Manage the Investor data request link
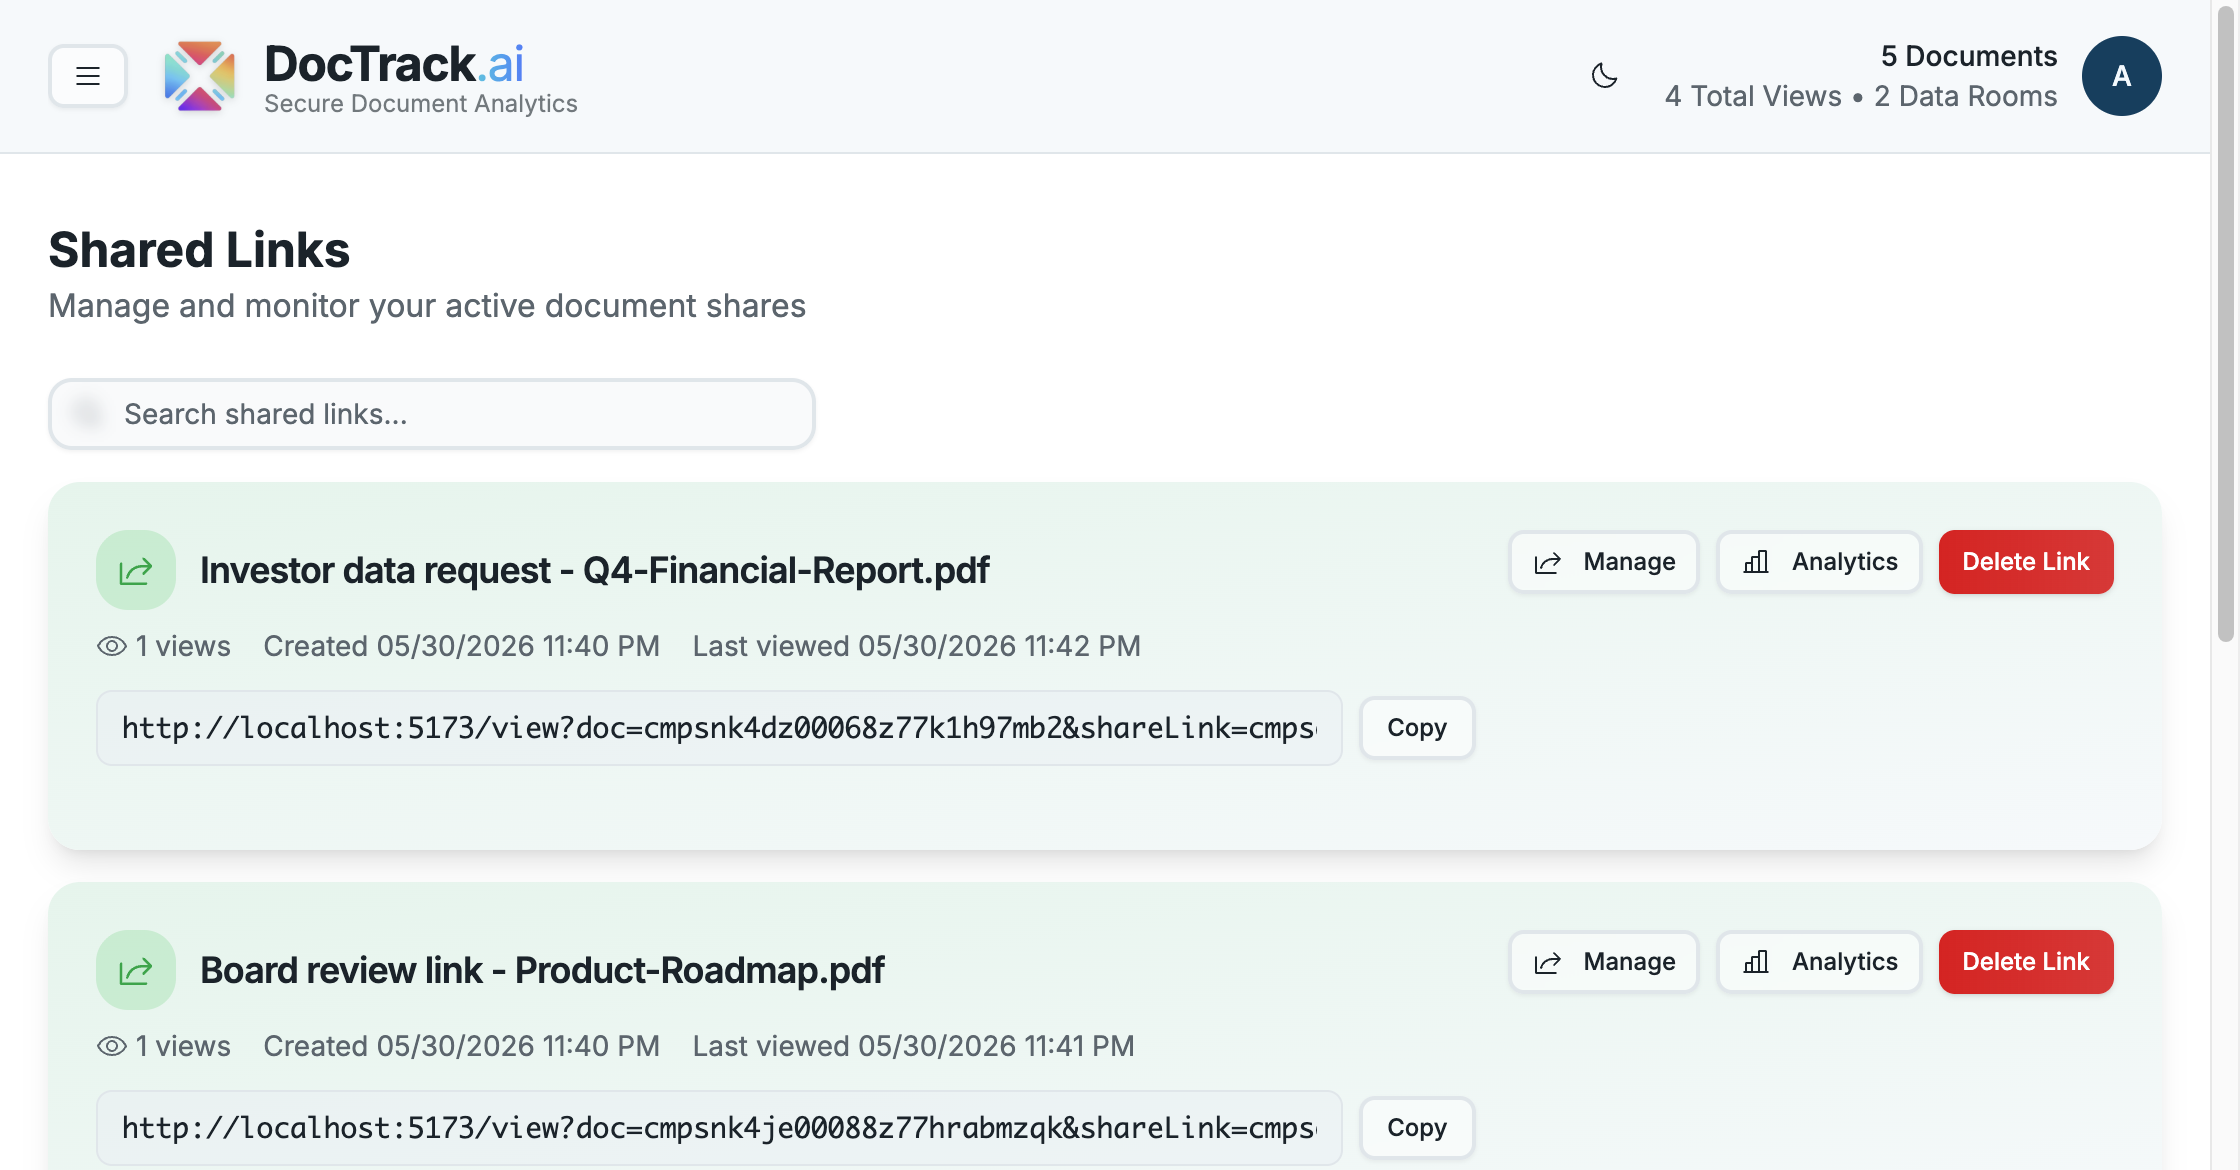Viewport: 2240px width, 1170px height. (1604, 562)
